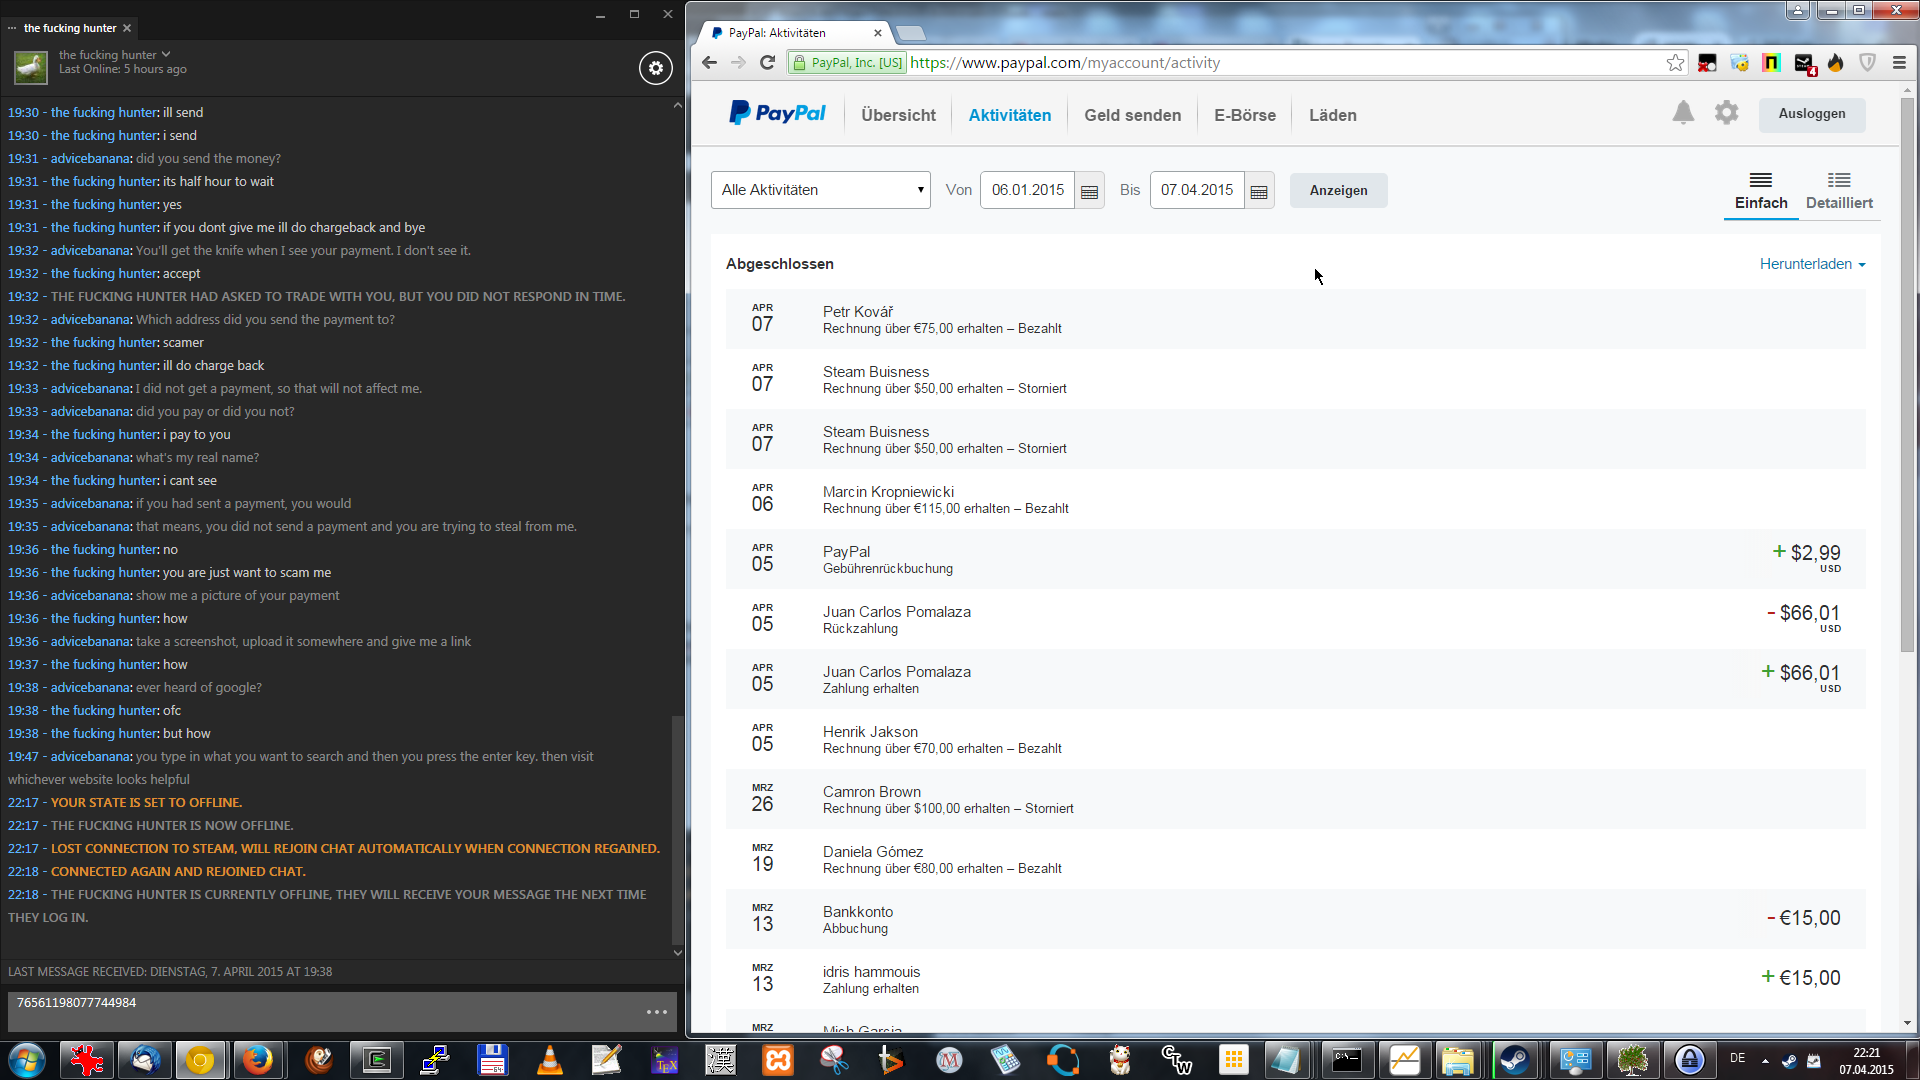Open the Bis date calendar picker
1920x1080 pixels.
pyautogui.click(x=1259, y=191)
